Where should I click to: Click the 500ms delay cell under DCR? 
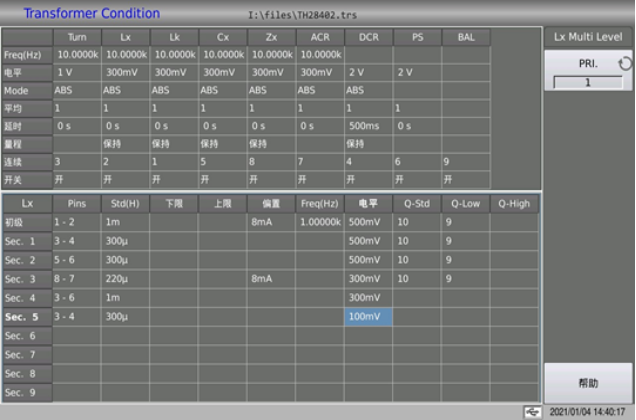click(368, 125)
